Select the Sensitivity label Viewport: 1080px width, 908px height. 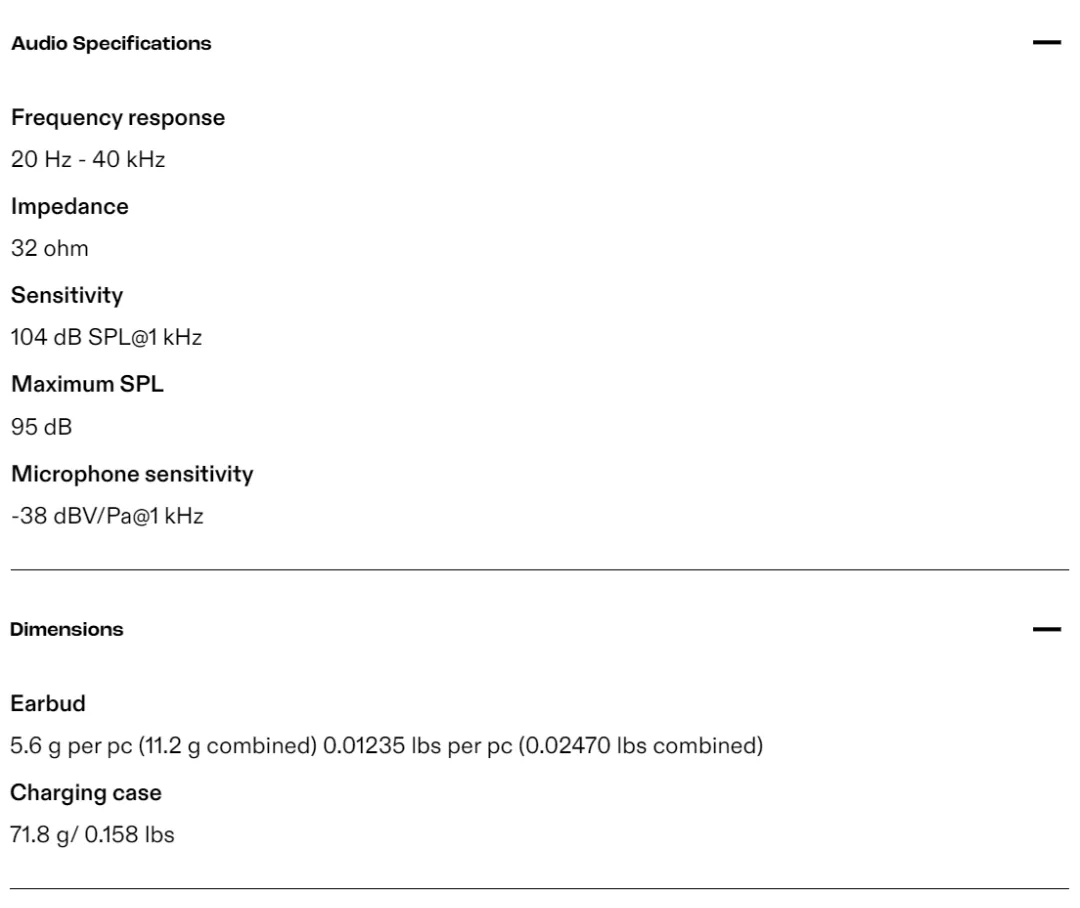click(x=67, y=296)
